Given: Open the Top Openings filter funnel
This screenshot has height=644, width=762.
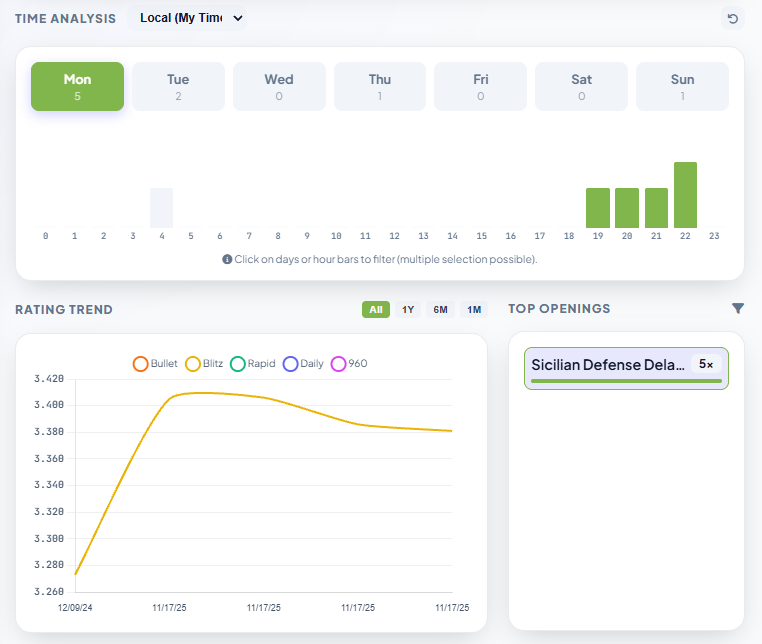Looking at the screenshot, I should pyautogui.click(x=738, y=309).
